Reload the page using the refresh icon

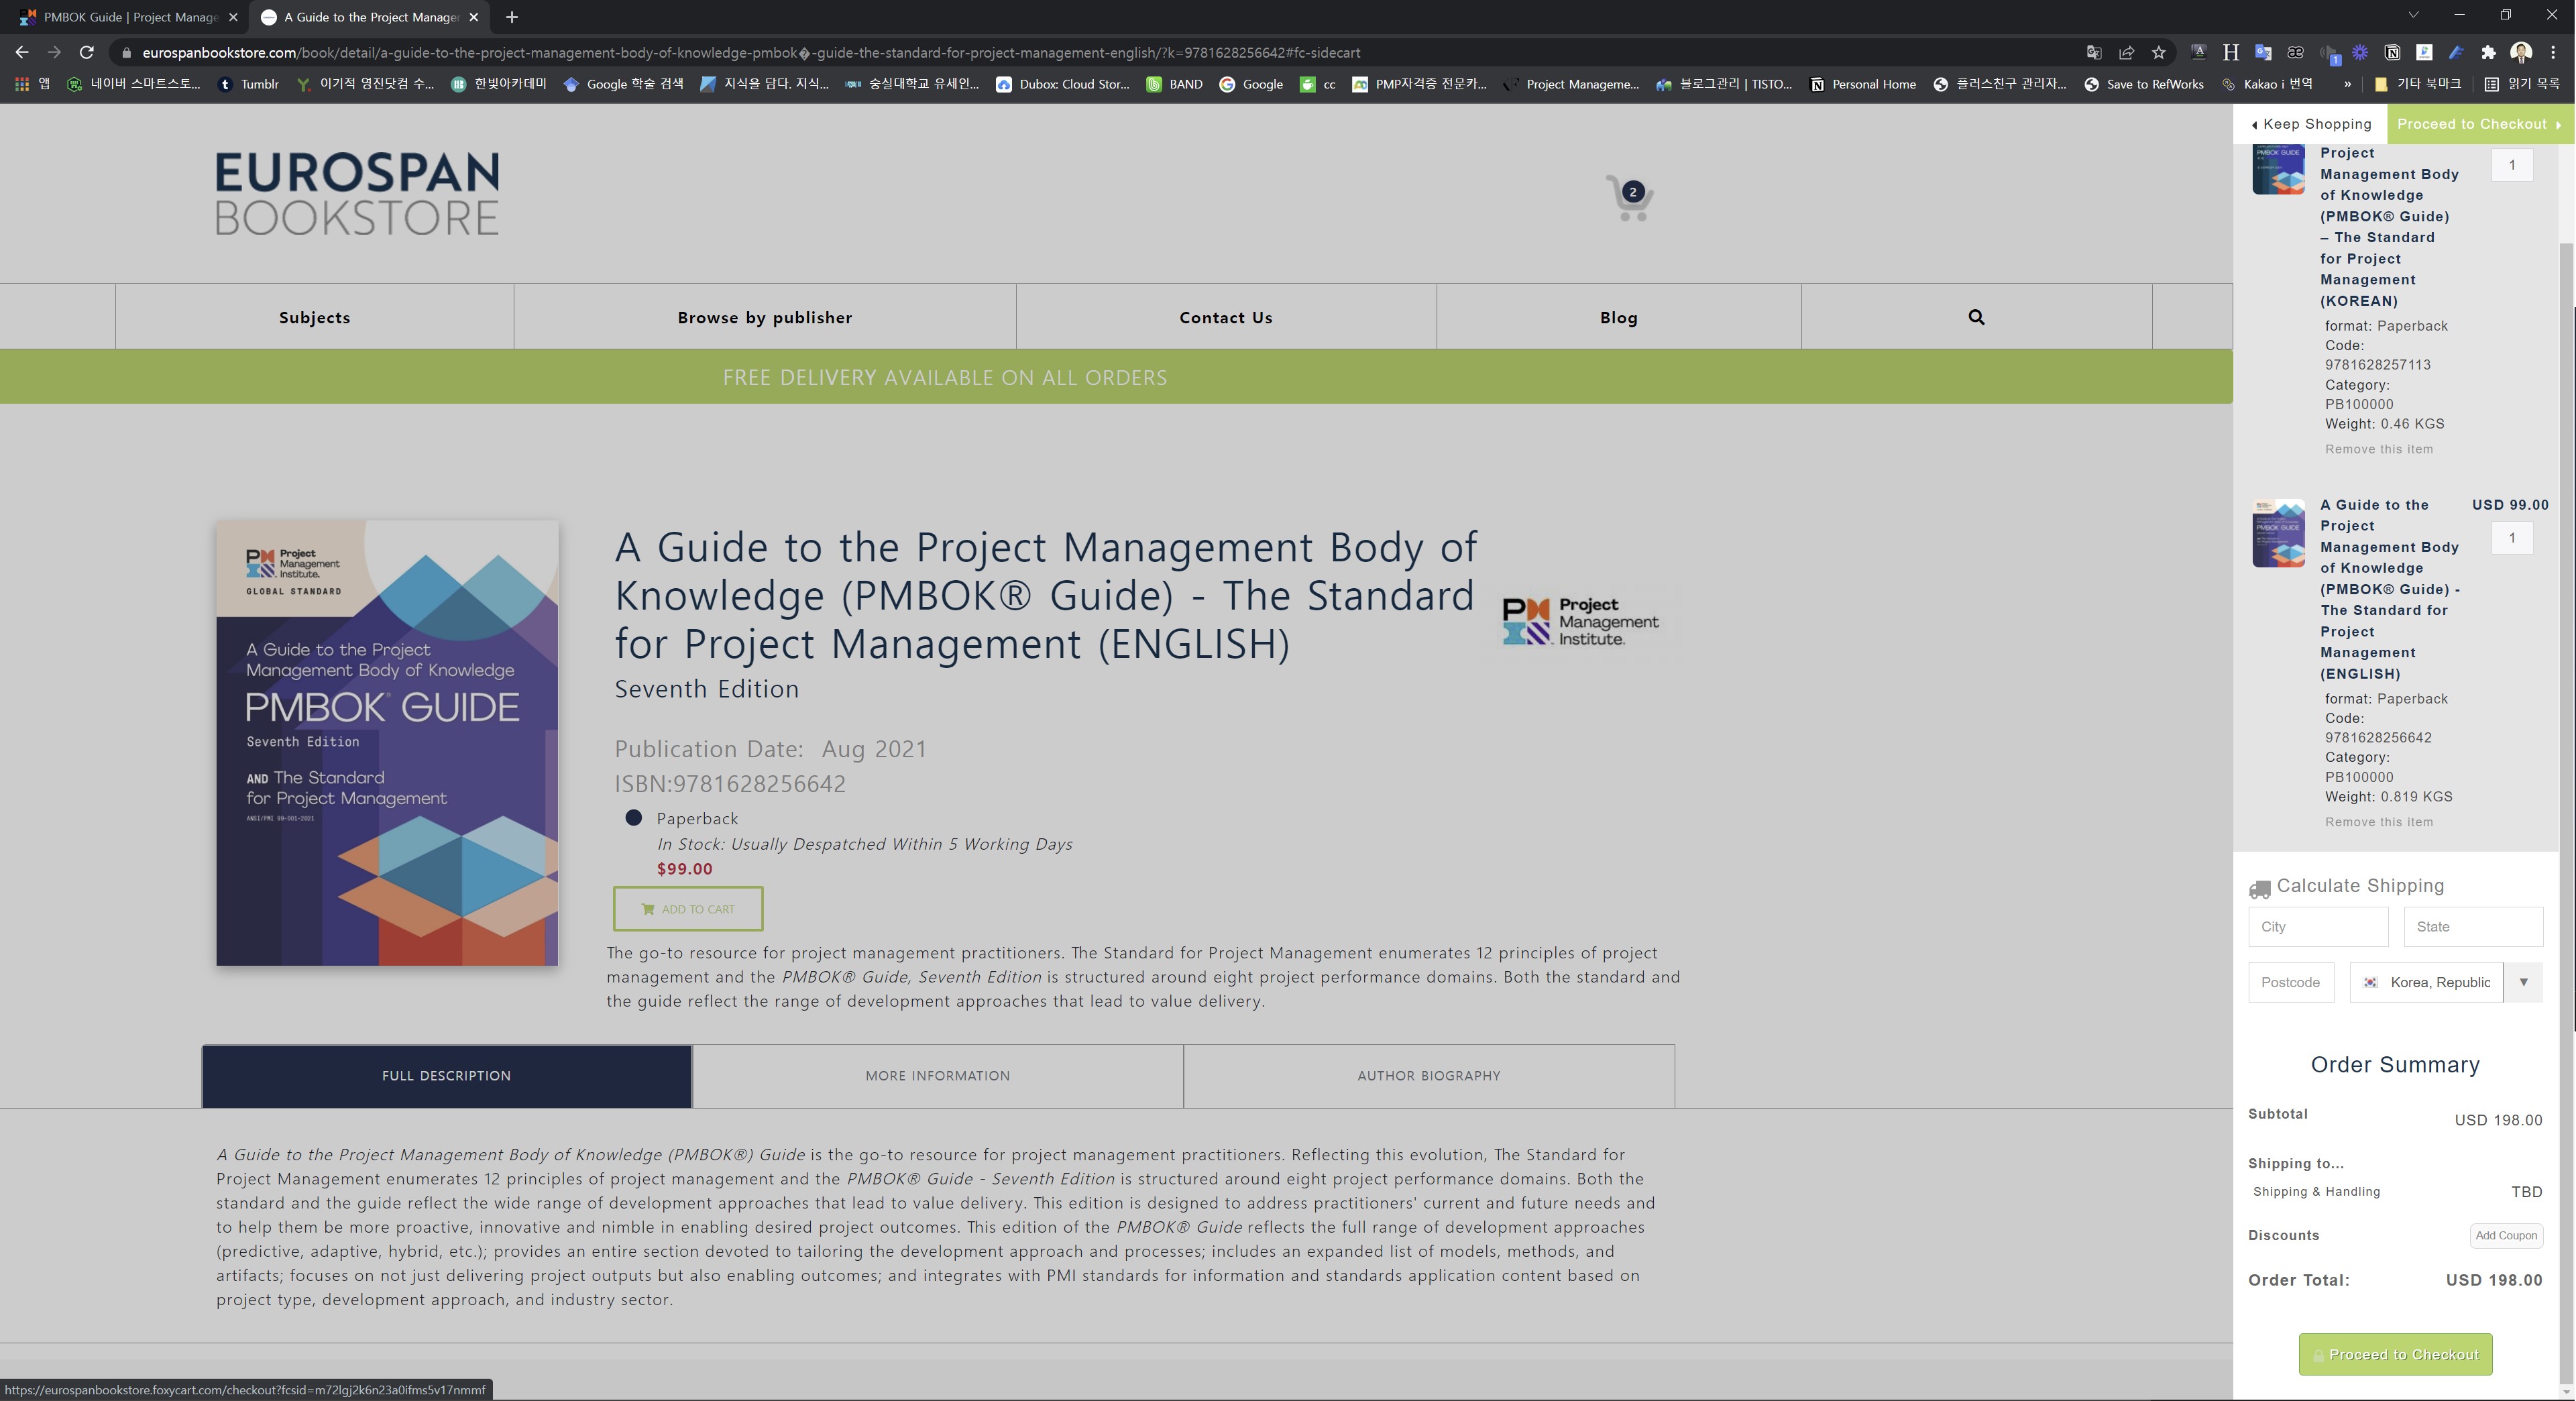click(x=87, y=53)
